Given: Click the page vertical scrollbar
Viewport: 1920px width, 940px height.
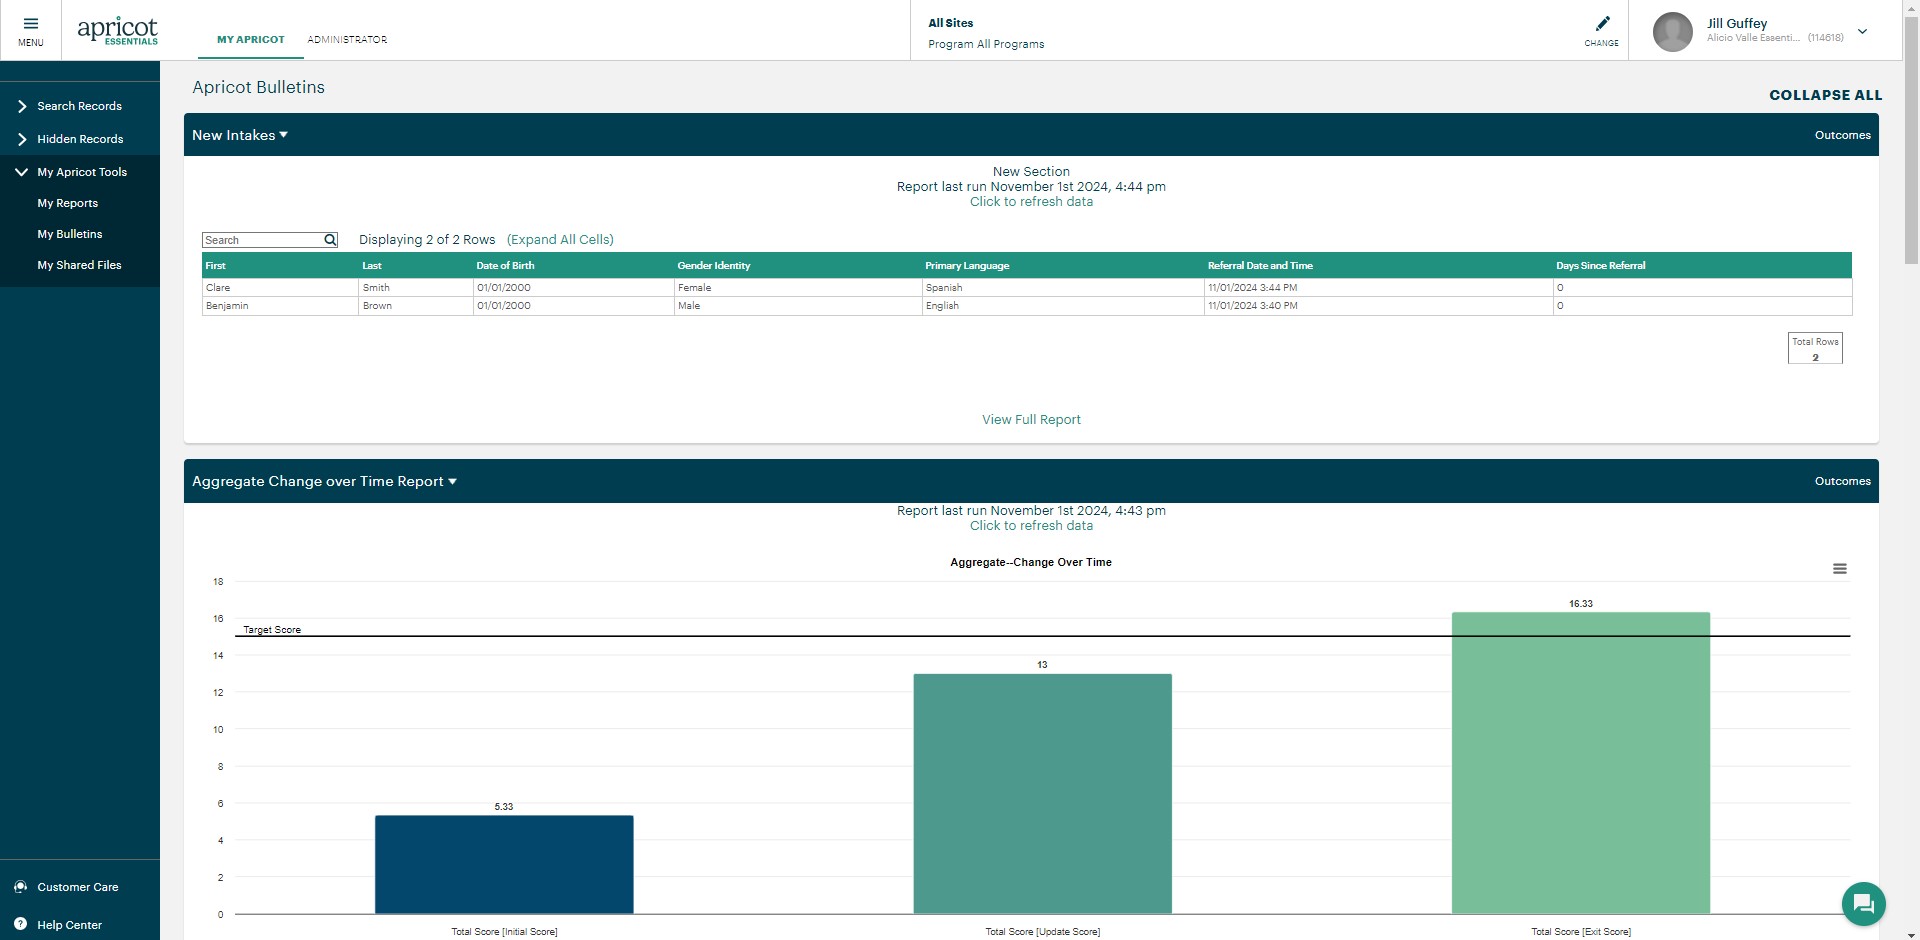Looking at the screenshot, I should pos(1911,140).
